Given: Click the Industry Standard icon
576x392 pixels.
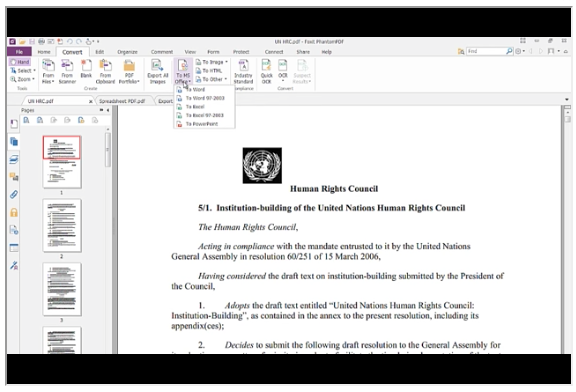Looking at the screenshot, I should click(243, 71).
